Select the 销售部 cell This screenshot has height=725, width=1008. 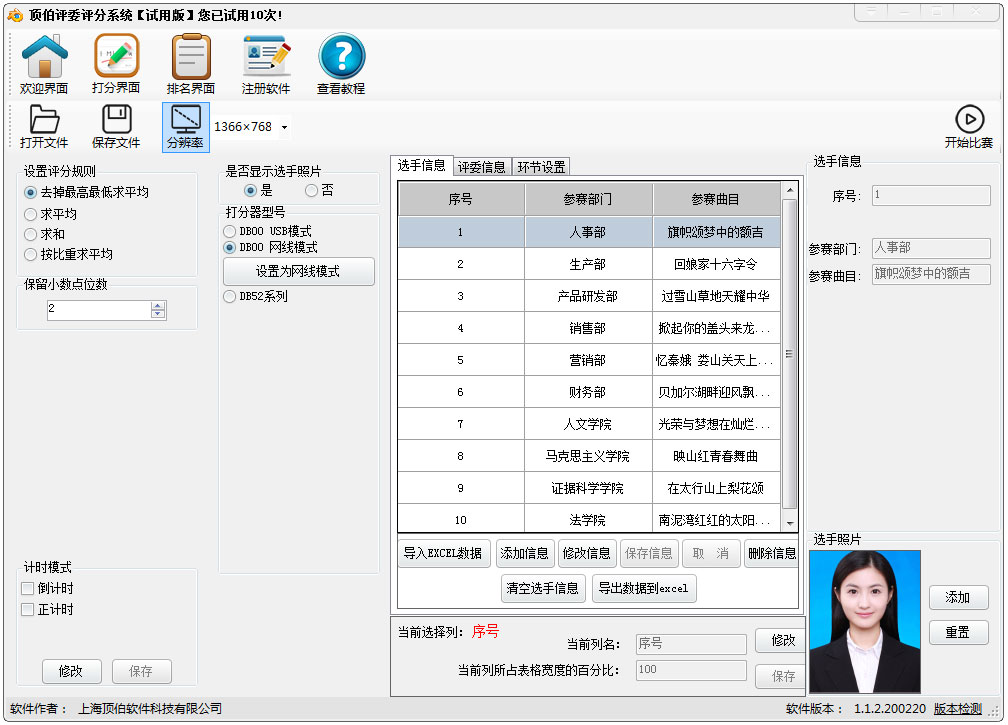(588, 328)
